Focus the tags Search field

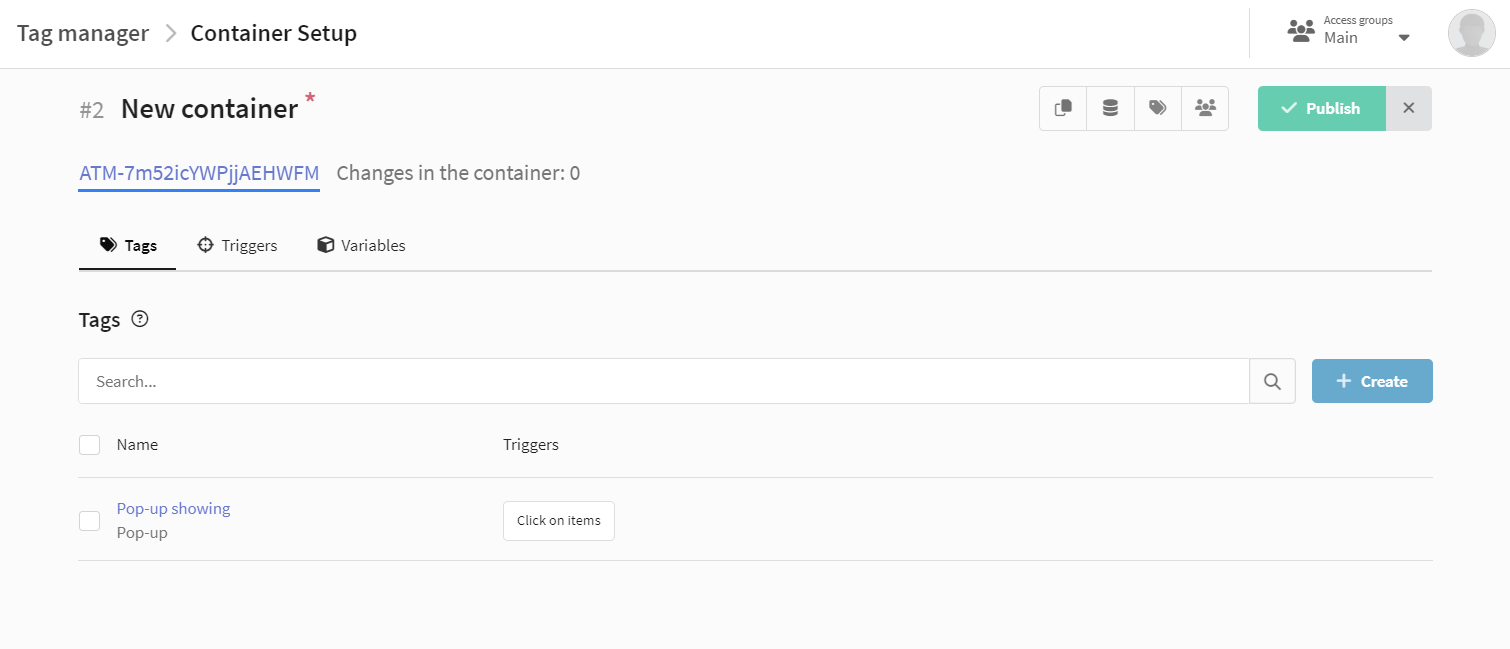(x=664, y=381)
